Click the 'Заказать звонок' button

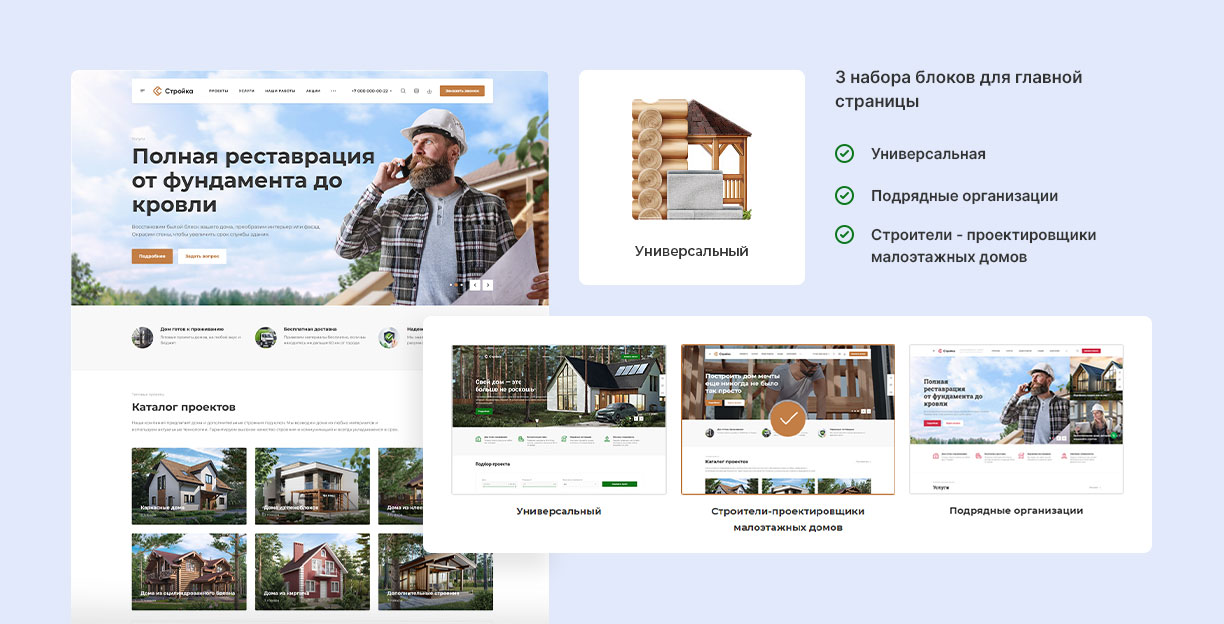point(462,90)
